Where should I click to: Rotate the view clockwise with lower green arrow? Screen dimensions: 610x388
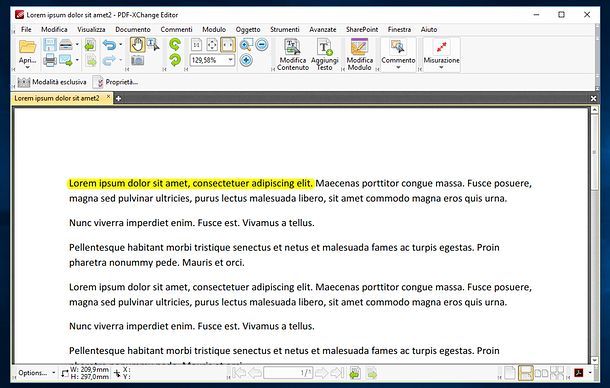175,60
